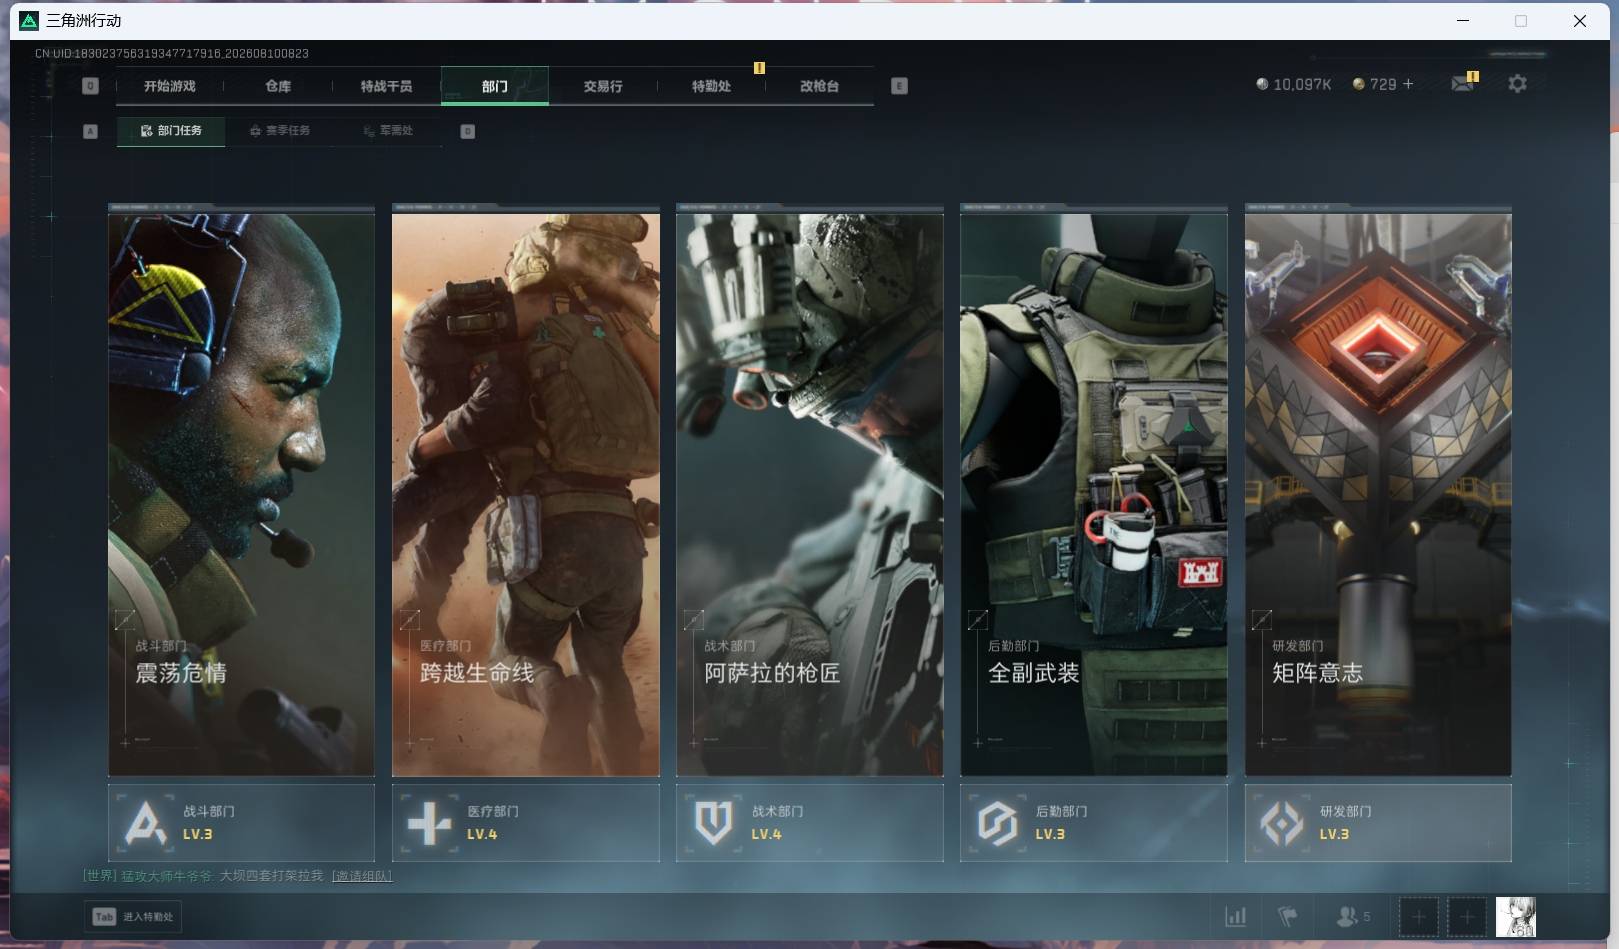Switch to the 改枪台 tab
The height and width of the screenshot is (949, 1619).
(x=819, y=86)
